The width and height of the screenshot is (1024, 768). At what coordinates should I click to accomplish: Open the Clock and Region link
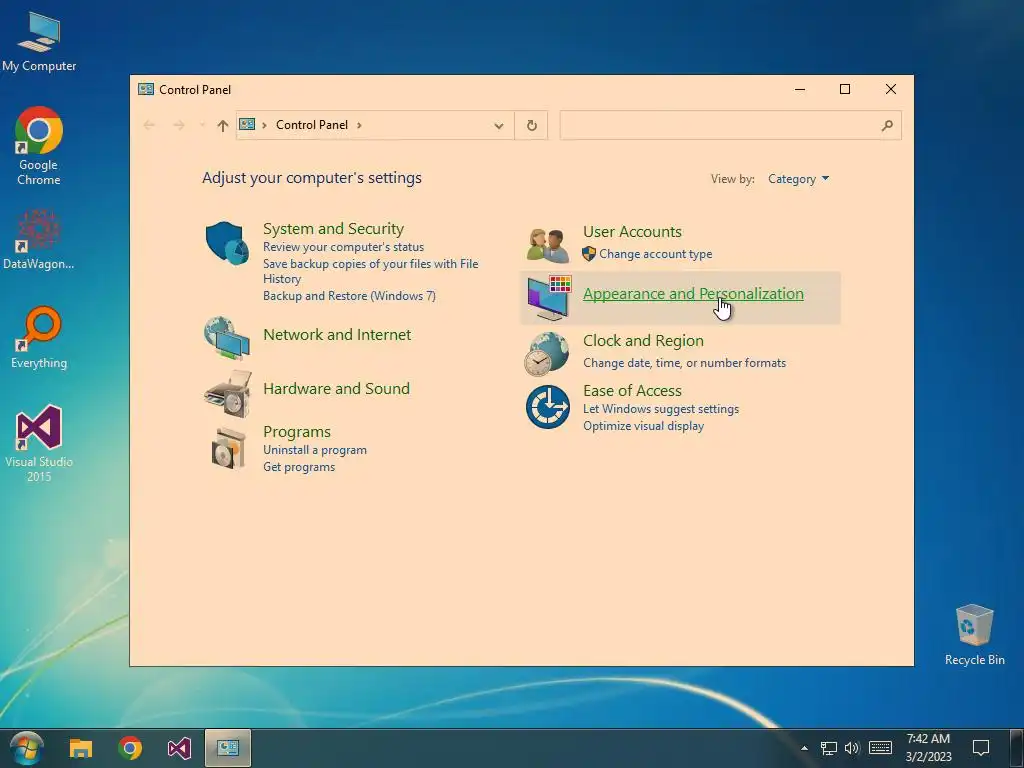pos(643,341)
